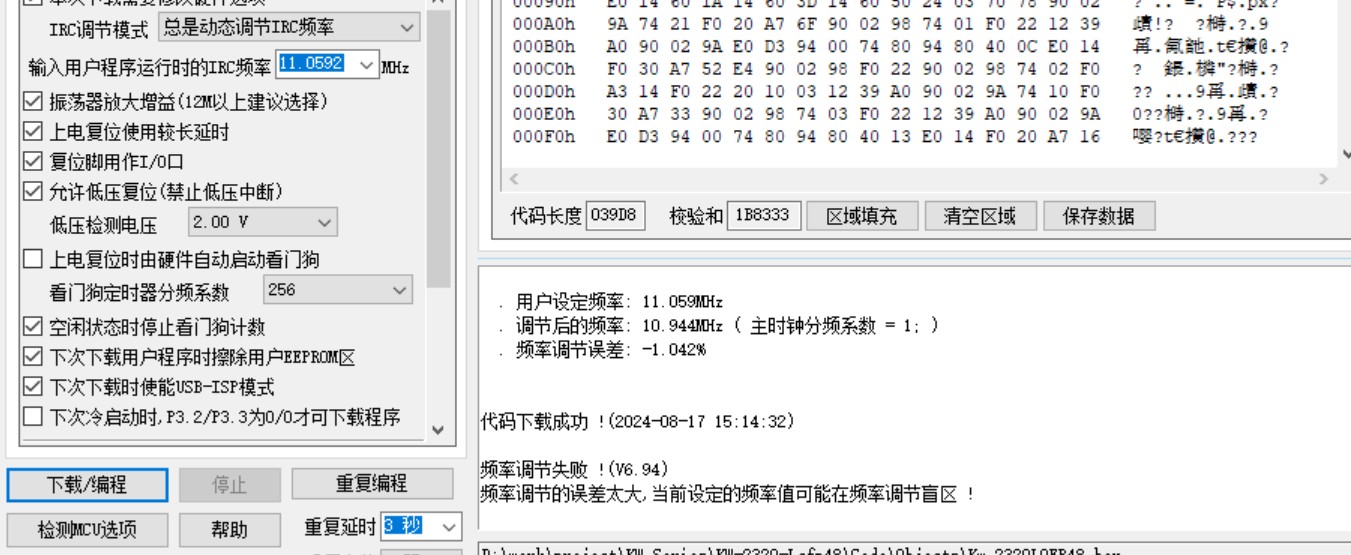The height and width of the screenshot is (555, 1351).
Task: Click the 停止 button
Action: pos(229,485)
